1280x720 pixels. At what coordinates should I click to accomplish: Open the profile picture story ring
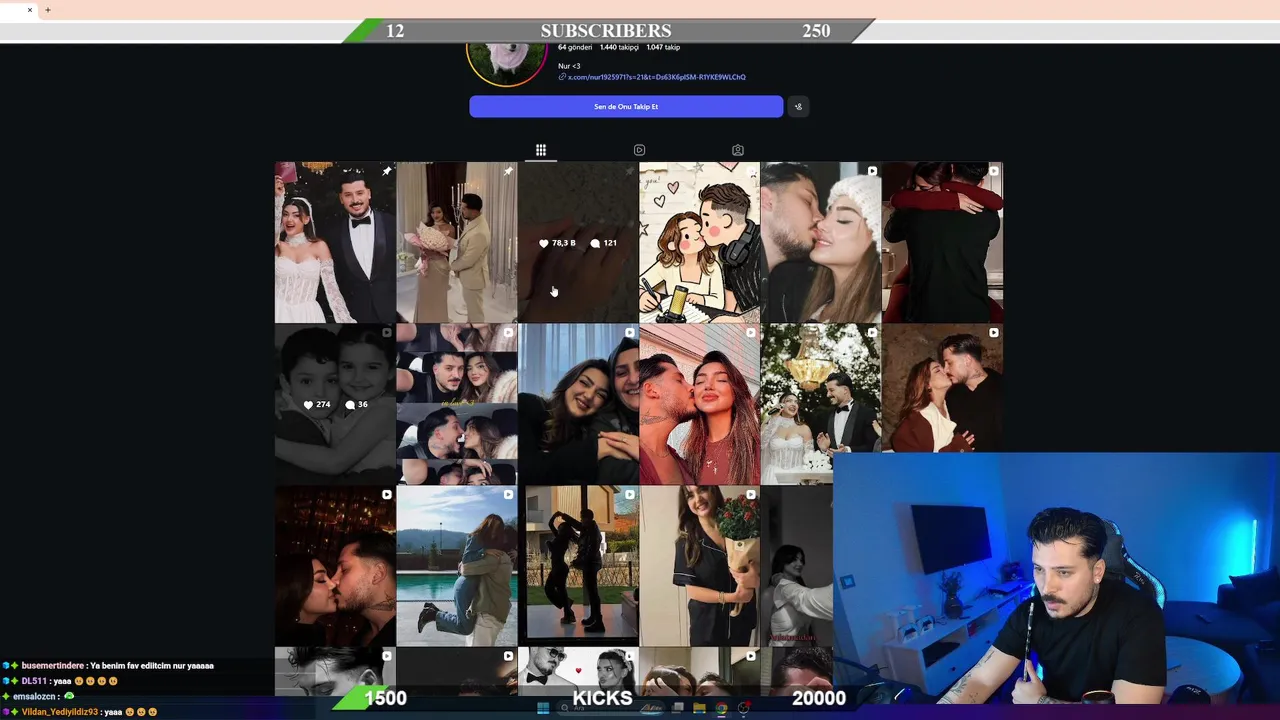pos(506,64)
